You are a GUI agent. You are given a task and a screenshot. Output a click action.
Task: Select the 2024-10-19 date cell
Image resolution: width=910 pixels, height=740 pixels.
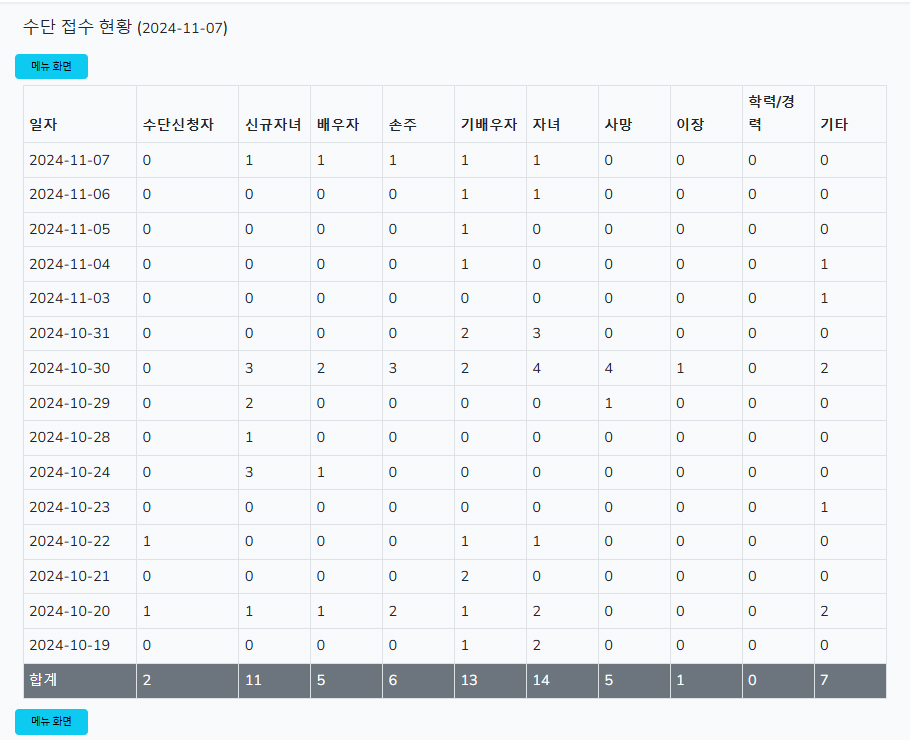(x=70, y=646)
